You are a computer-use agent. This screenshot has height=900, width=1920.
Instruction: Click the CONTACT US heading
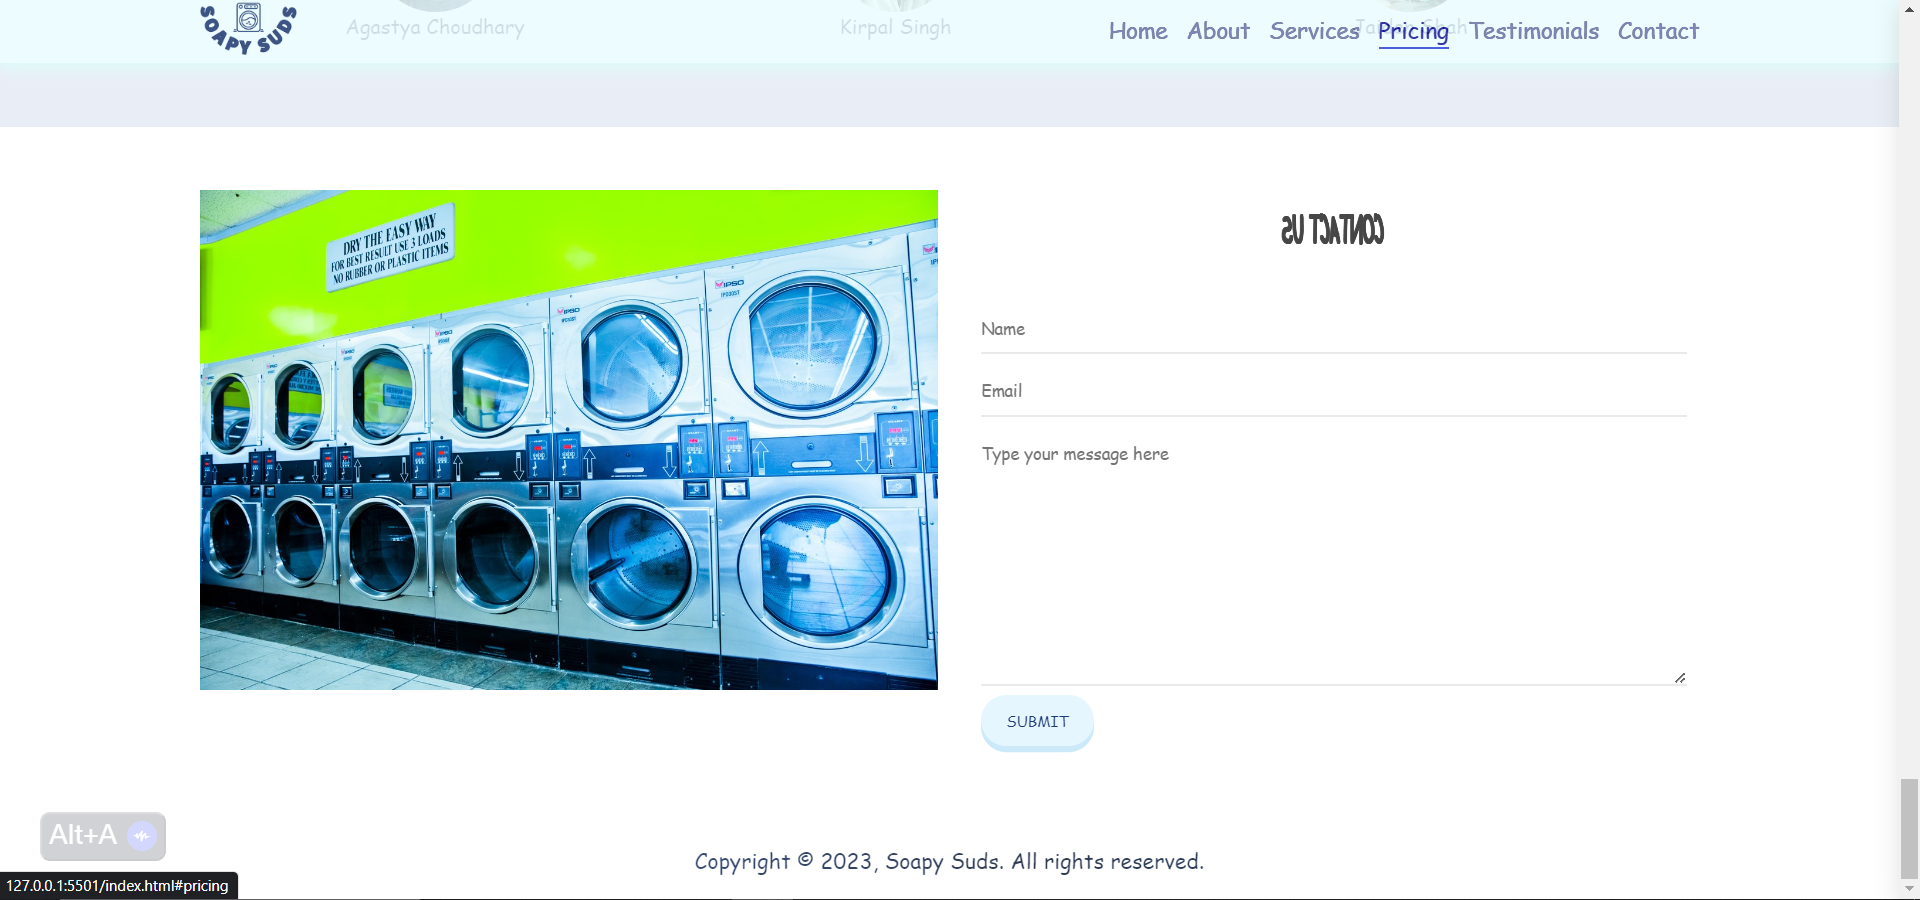(x=1332, y=232)
